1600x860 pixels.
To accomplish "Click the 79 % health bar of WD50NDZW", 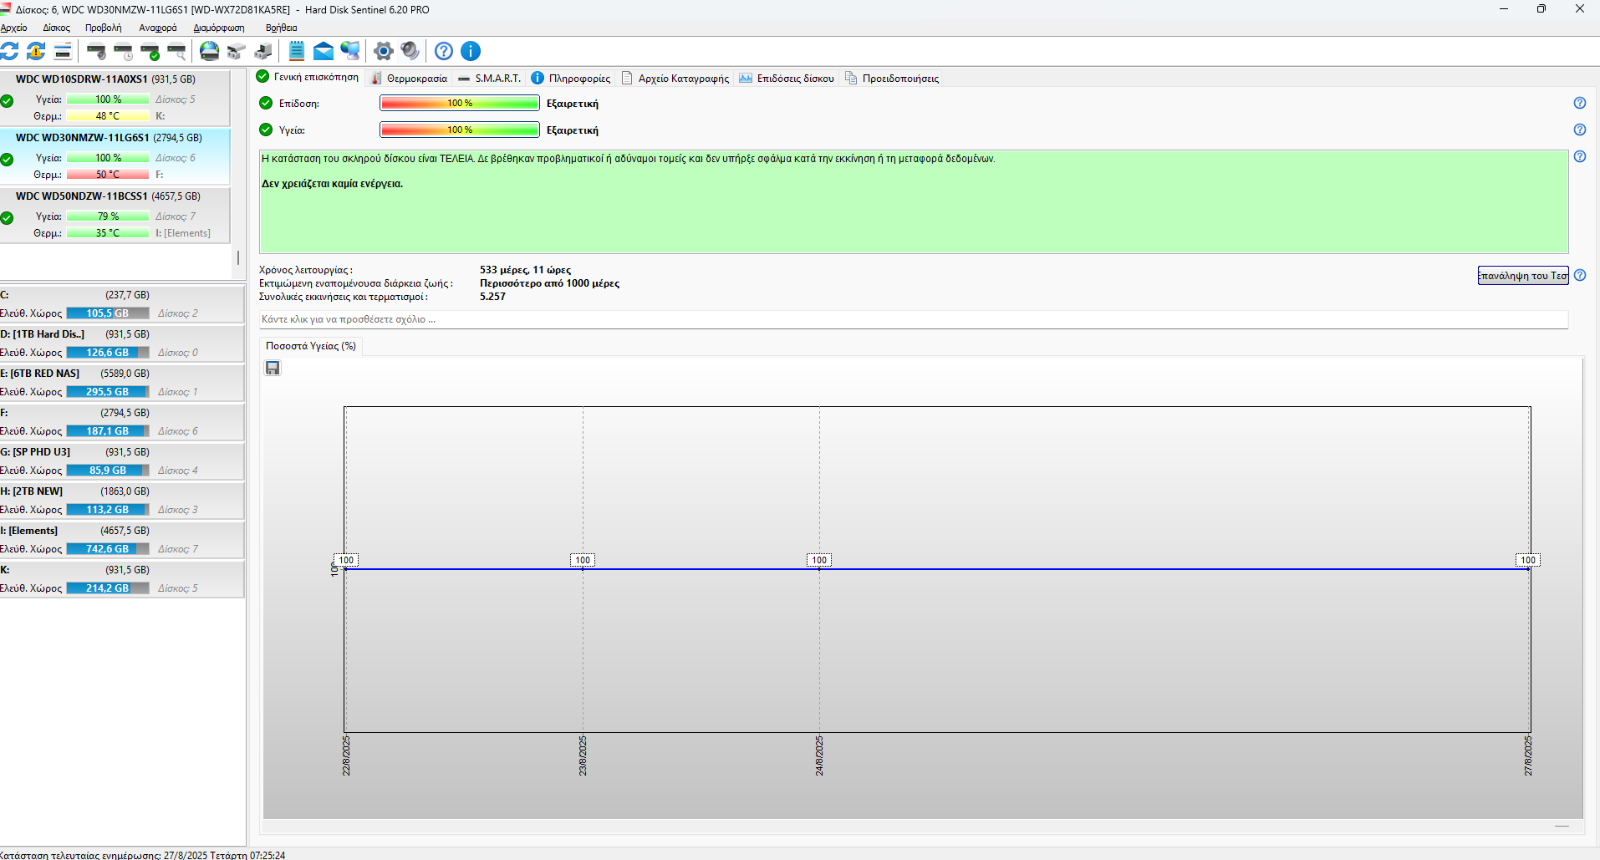I will tap(108, 216).
